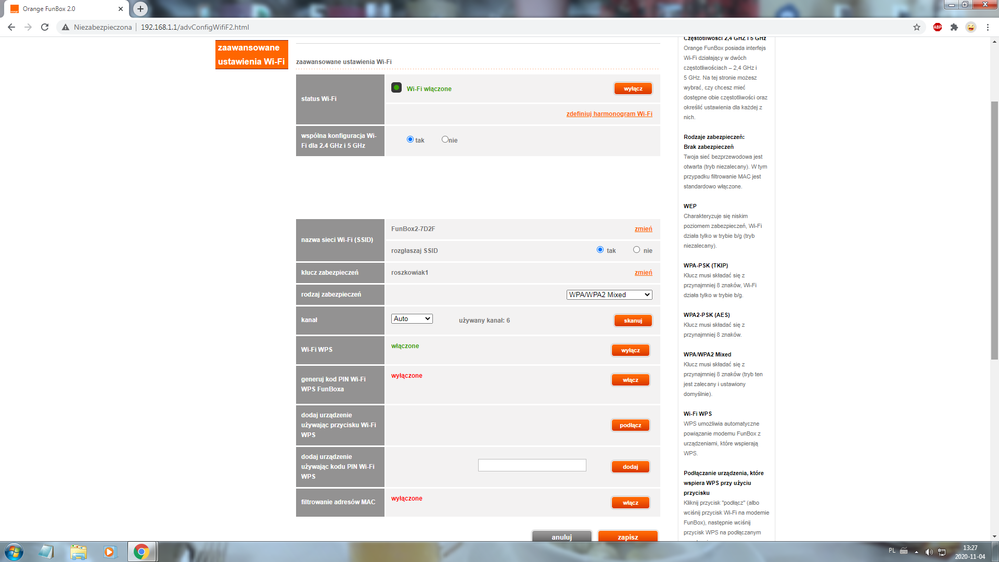Open the File Explorer taskbar icon
Viewport: 999px width, 562px height.
pyautogui.click(x=78, y=552)
